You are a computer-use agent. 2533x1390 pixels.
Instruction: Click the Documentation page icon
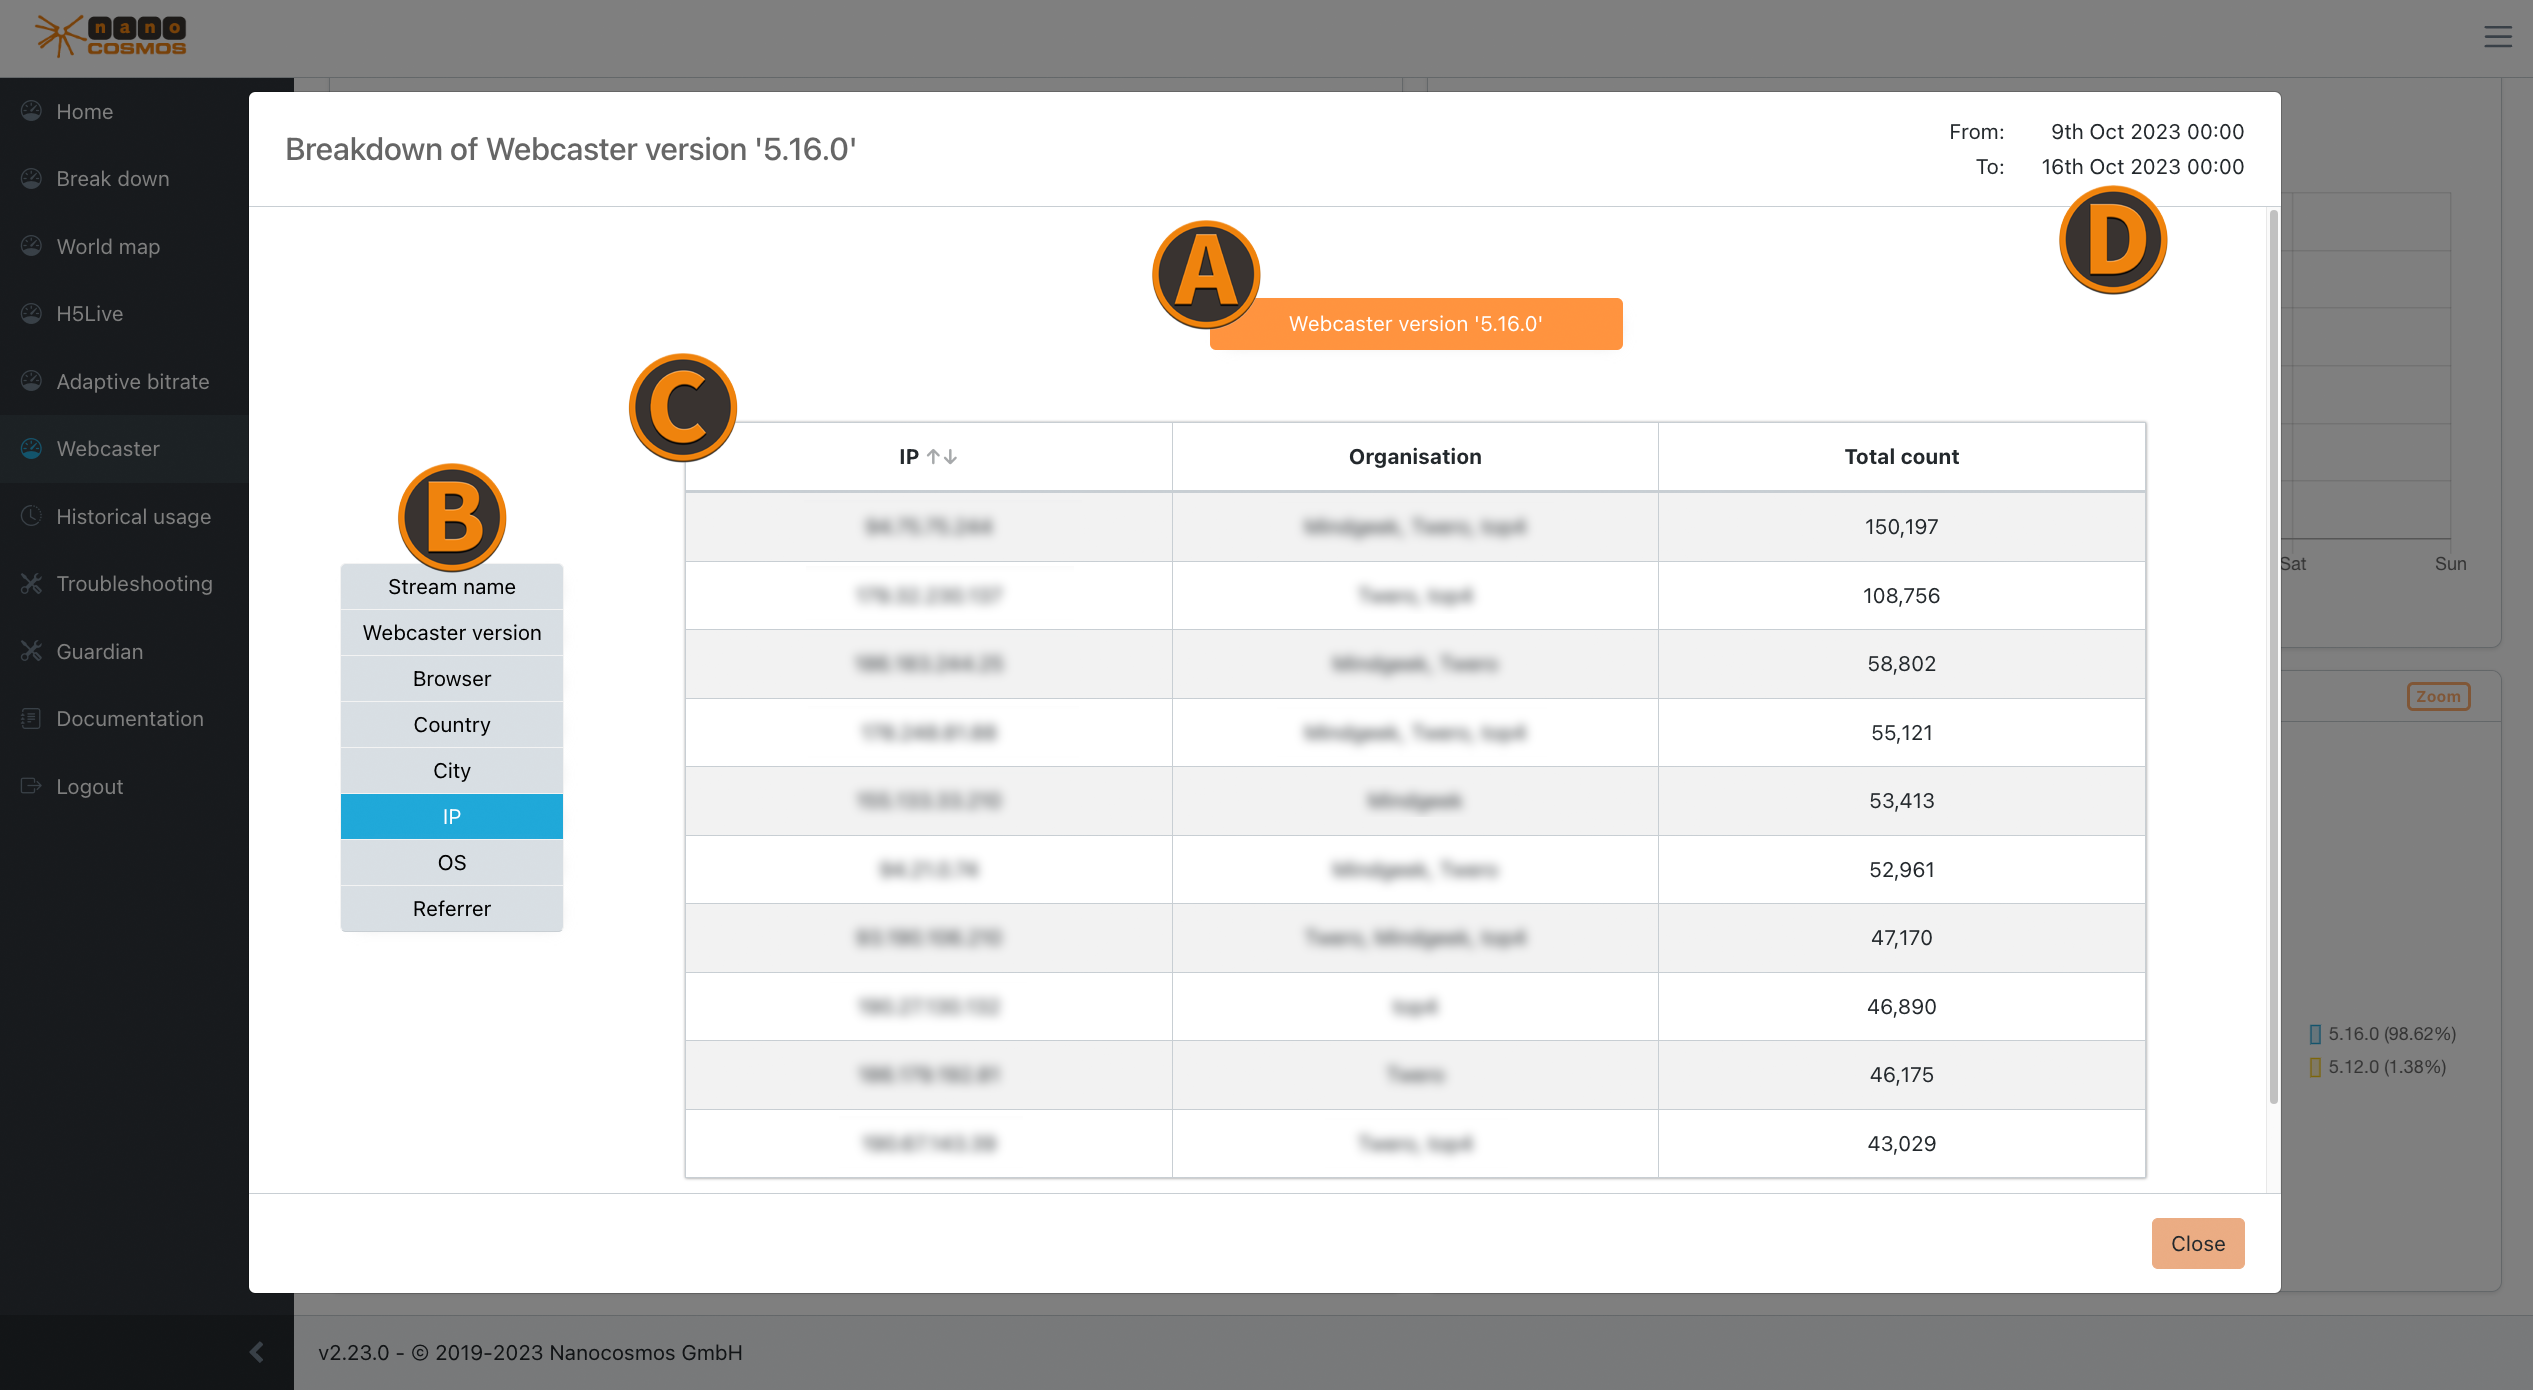click(32, 718)
